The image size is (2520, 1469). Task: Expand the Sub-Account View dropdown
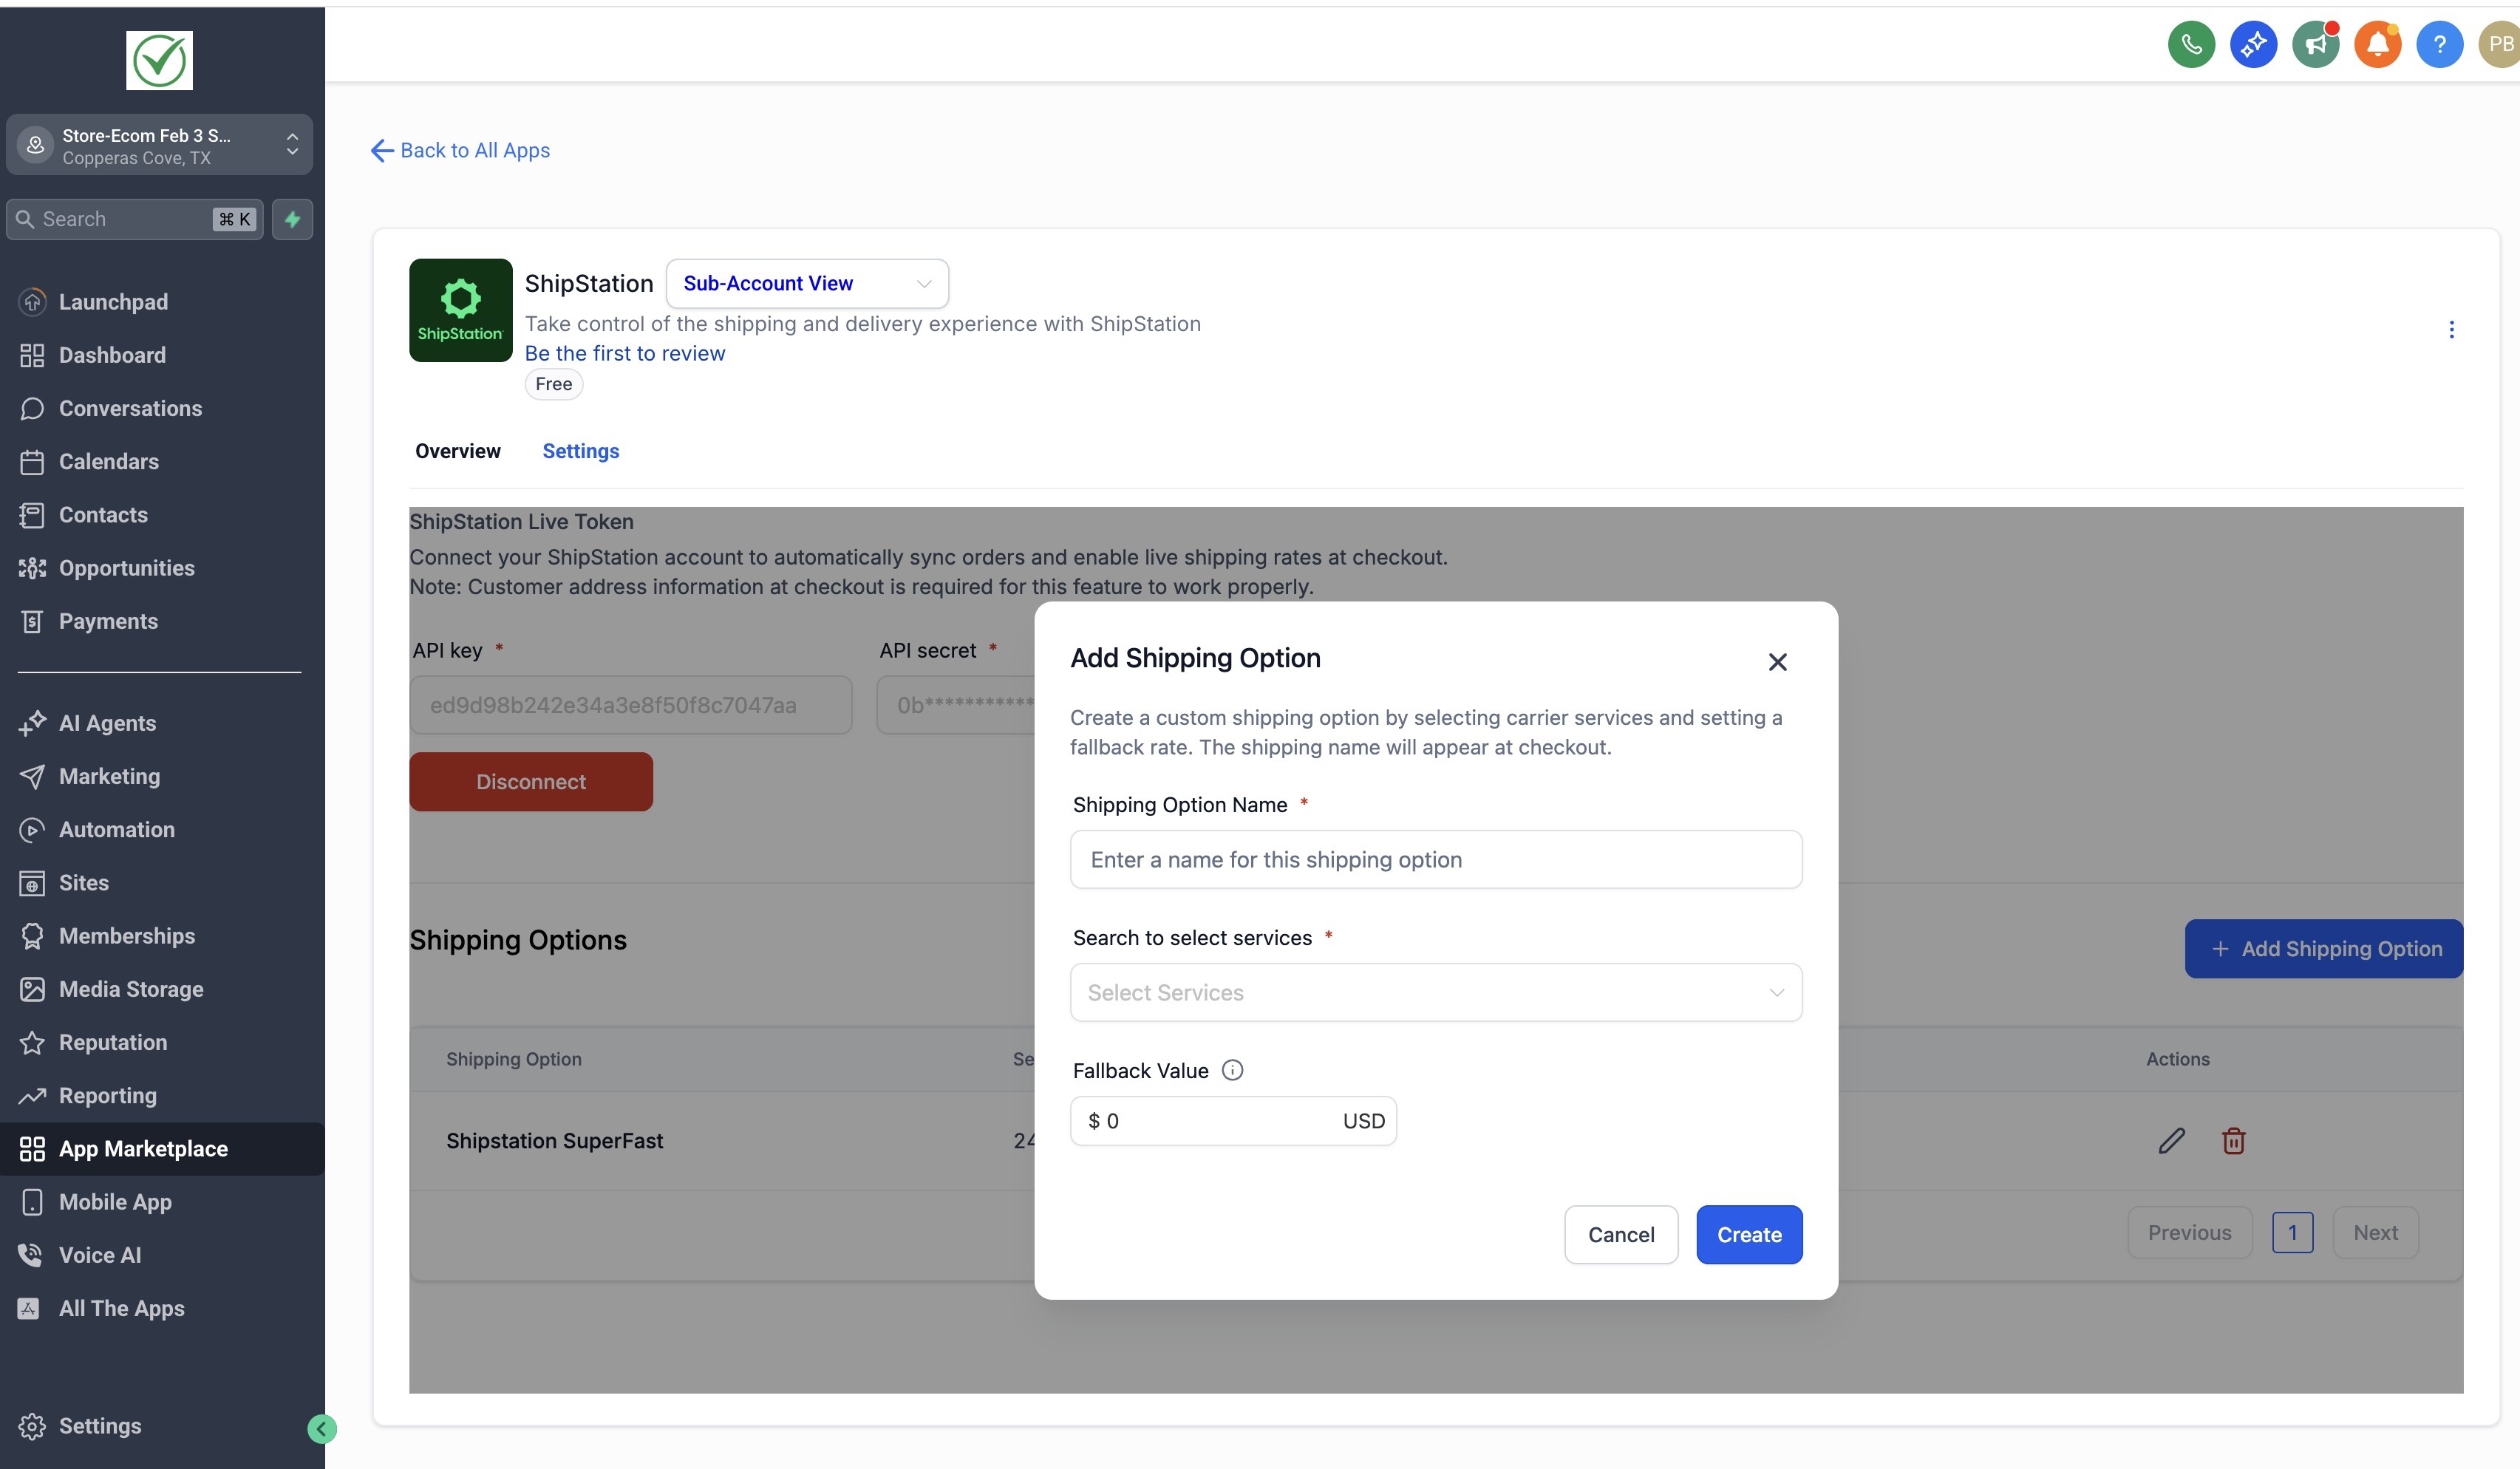coord(806,284)
